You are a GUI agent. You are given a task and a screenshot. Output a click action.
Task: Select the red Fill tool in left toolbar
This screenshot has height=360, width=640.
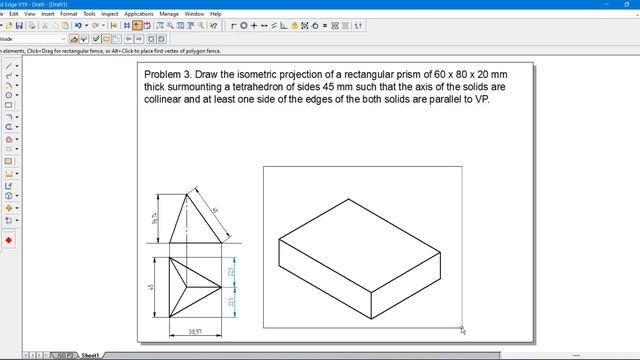click(x=9, y=139)
